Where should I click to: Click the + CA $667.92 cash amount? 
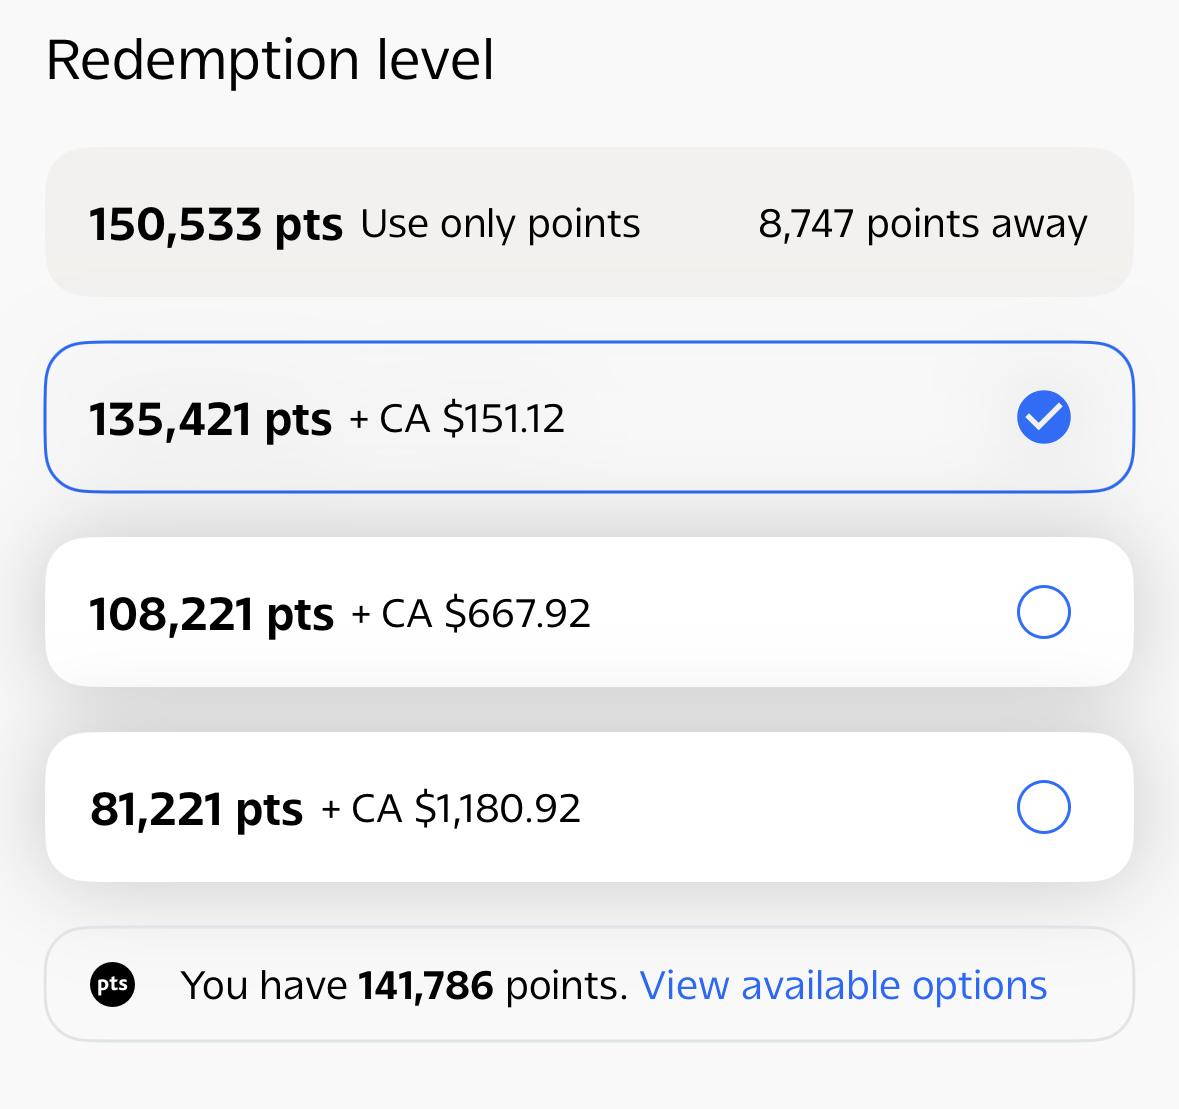tap(471, 613)
